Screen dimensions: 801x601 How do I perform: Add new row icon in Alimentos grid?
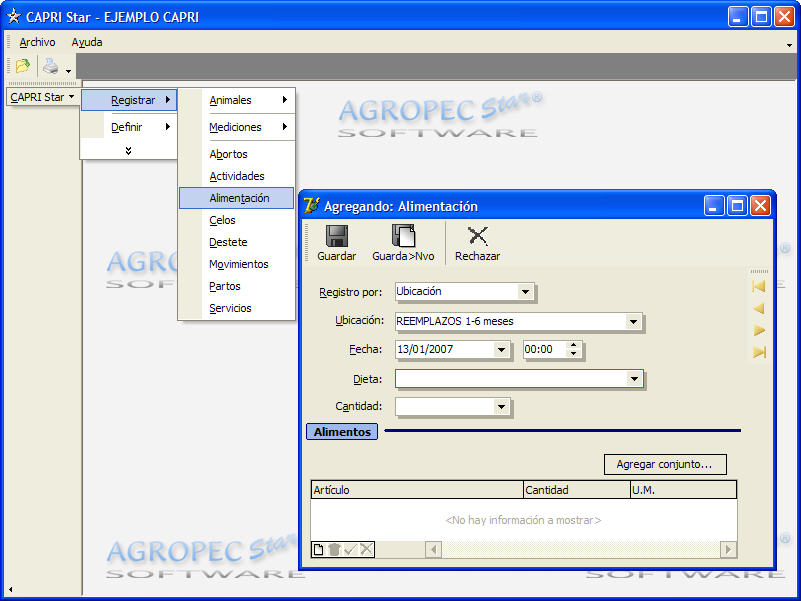(x=318, y=549)
